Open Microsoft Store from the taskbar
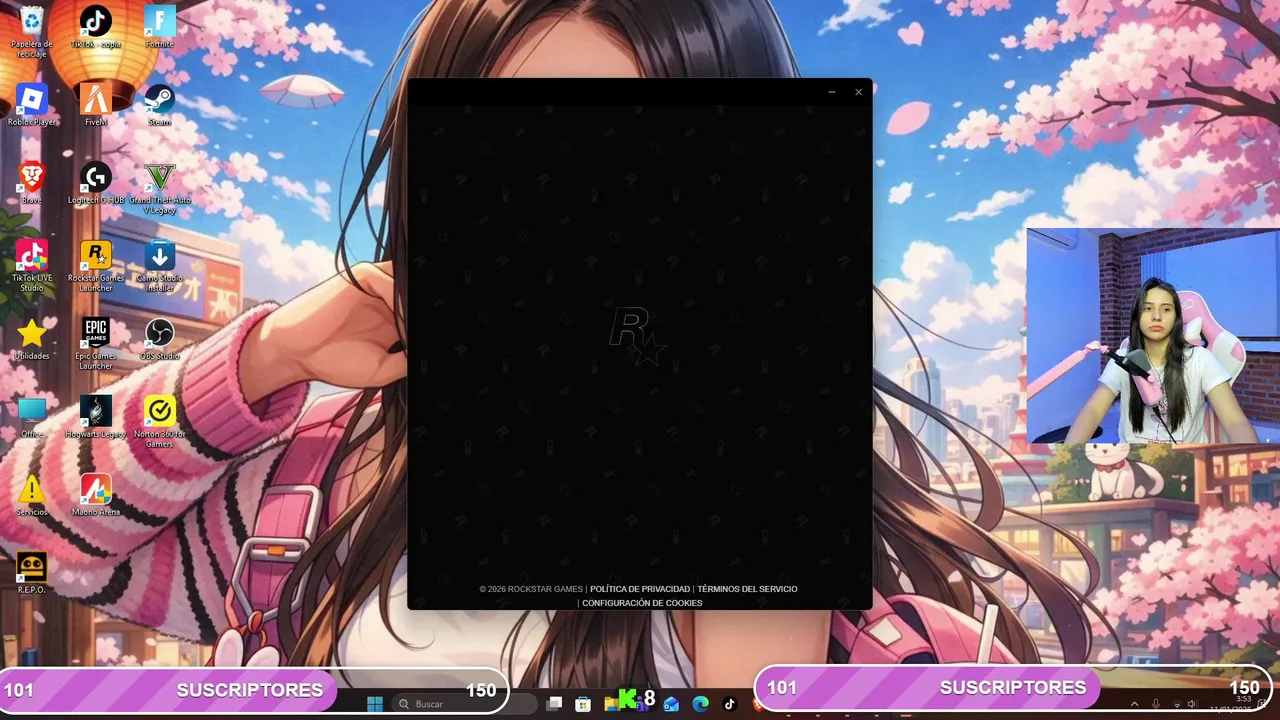This screenshot has width=1280, height=720. tap(583, 704)
